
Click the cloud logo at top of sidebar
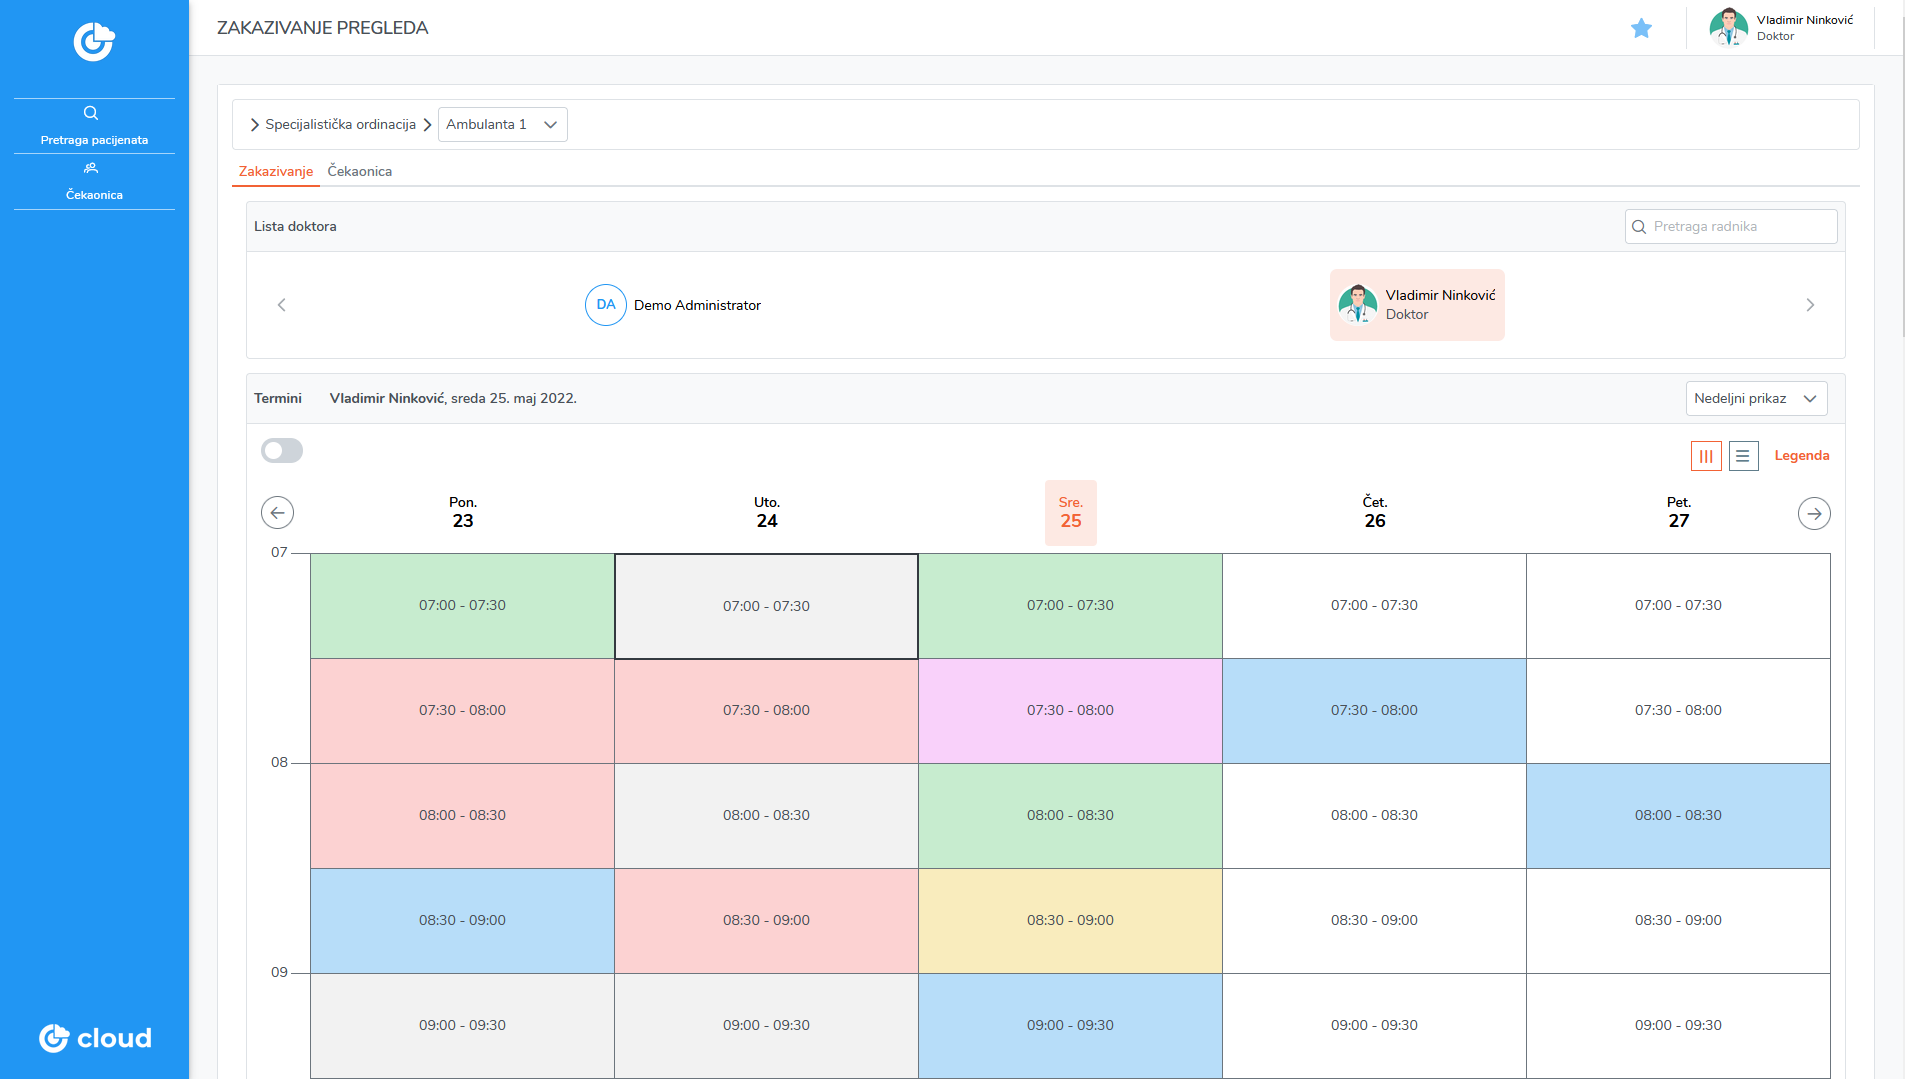pos(94,42)
